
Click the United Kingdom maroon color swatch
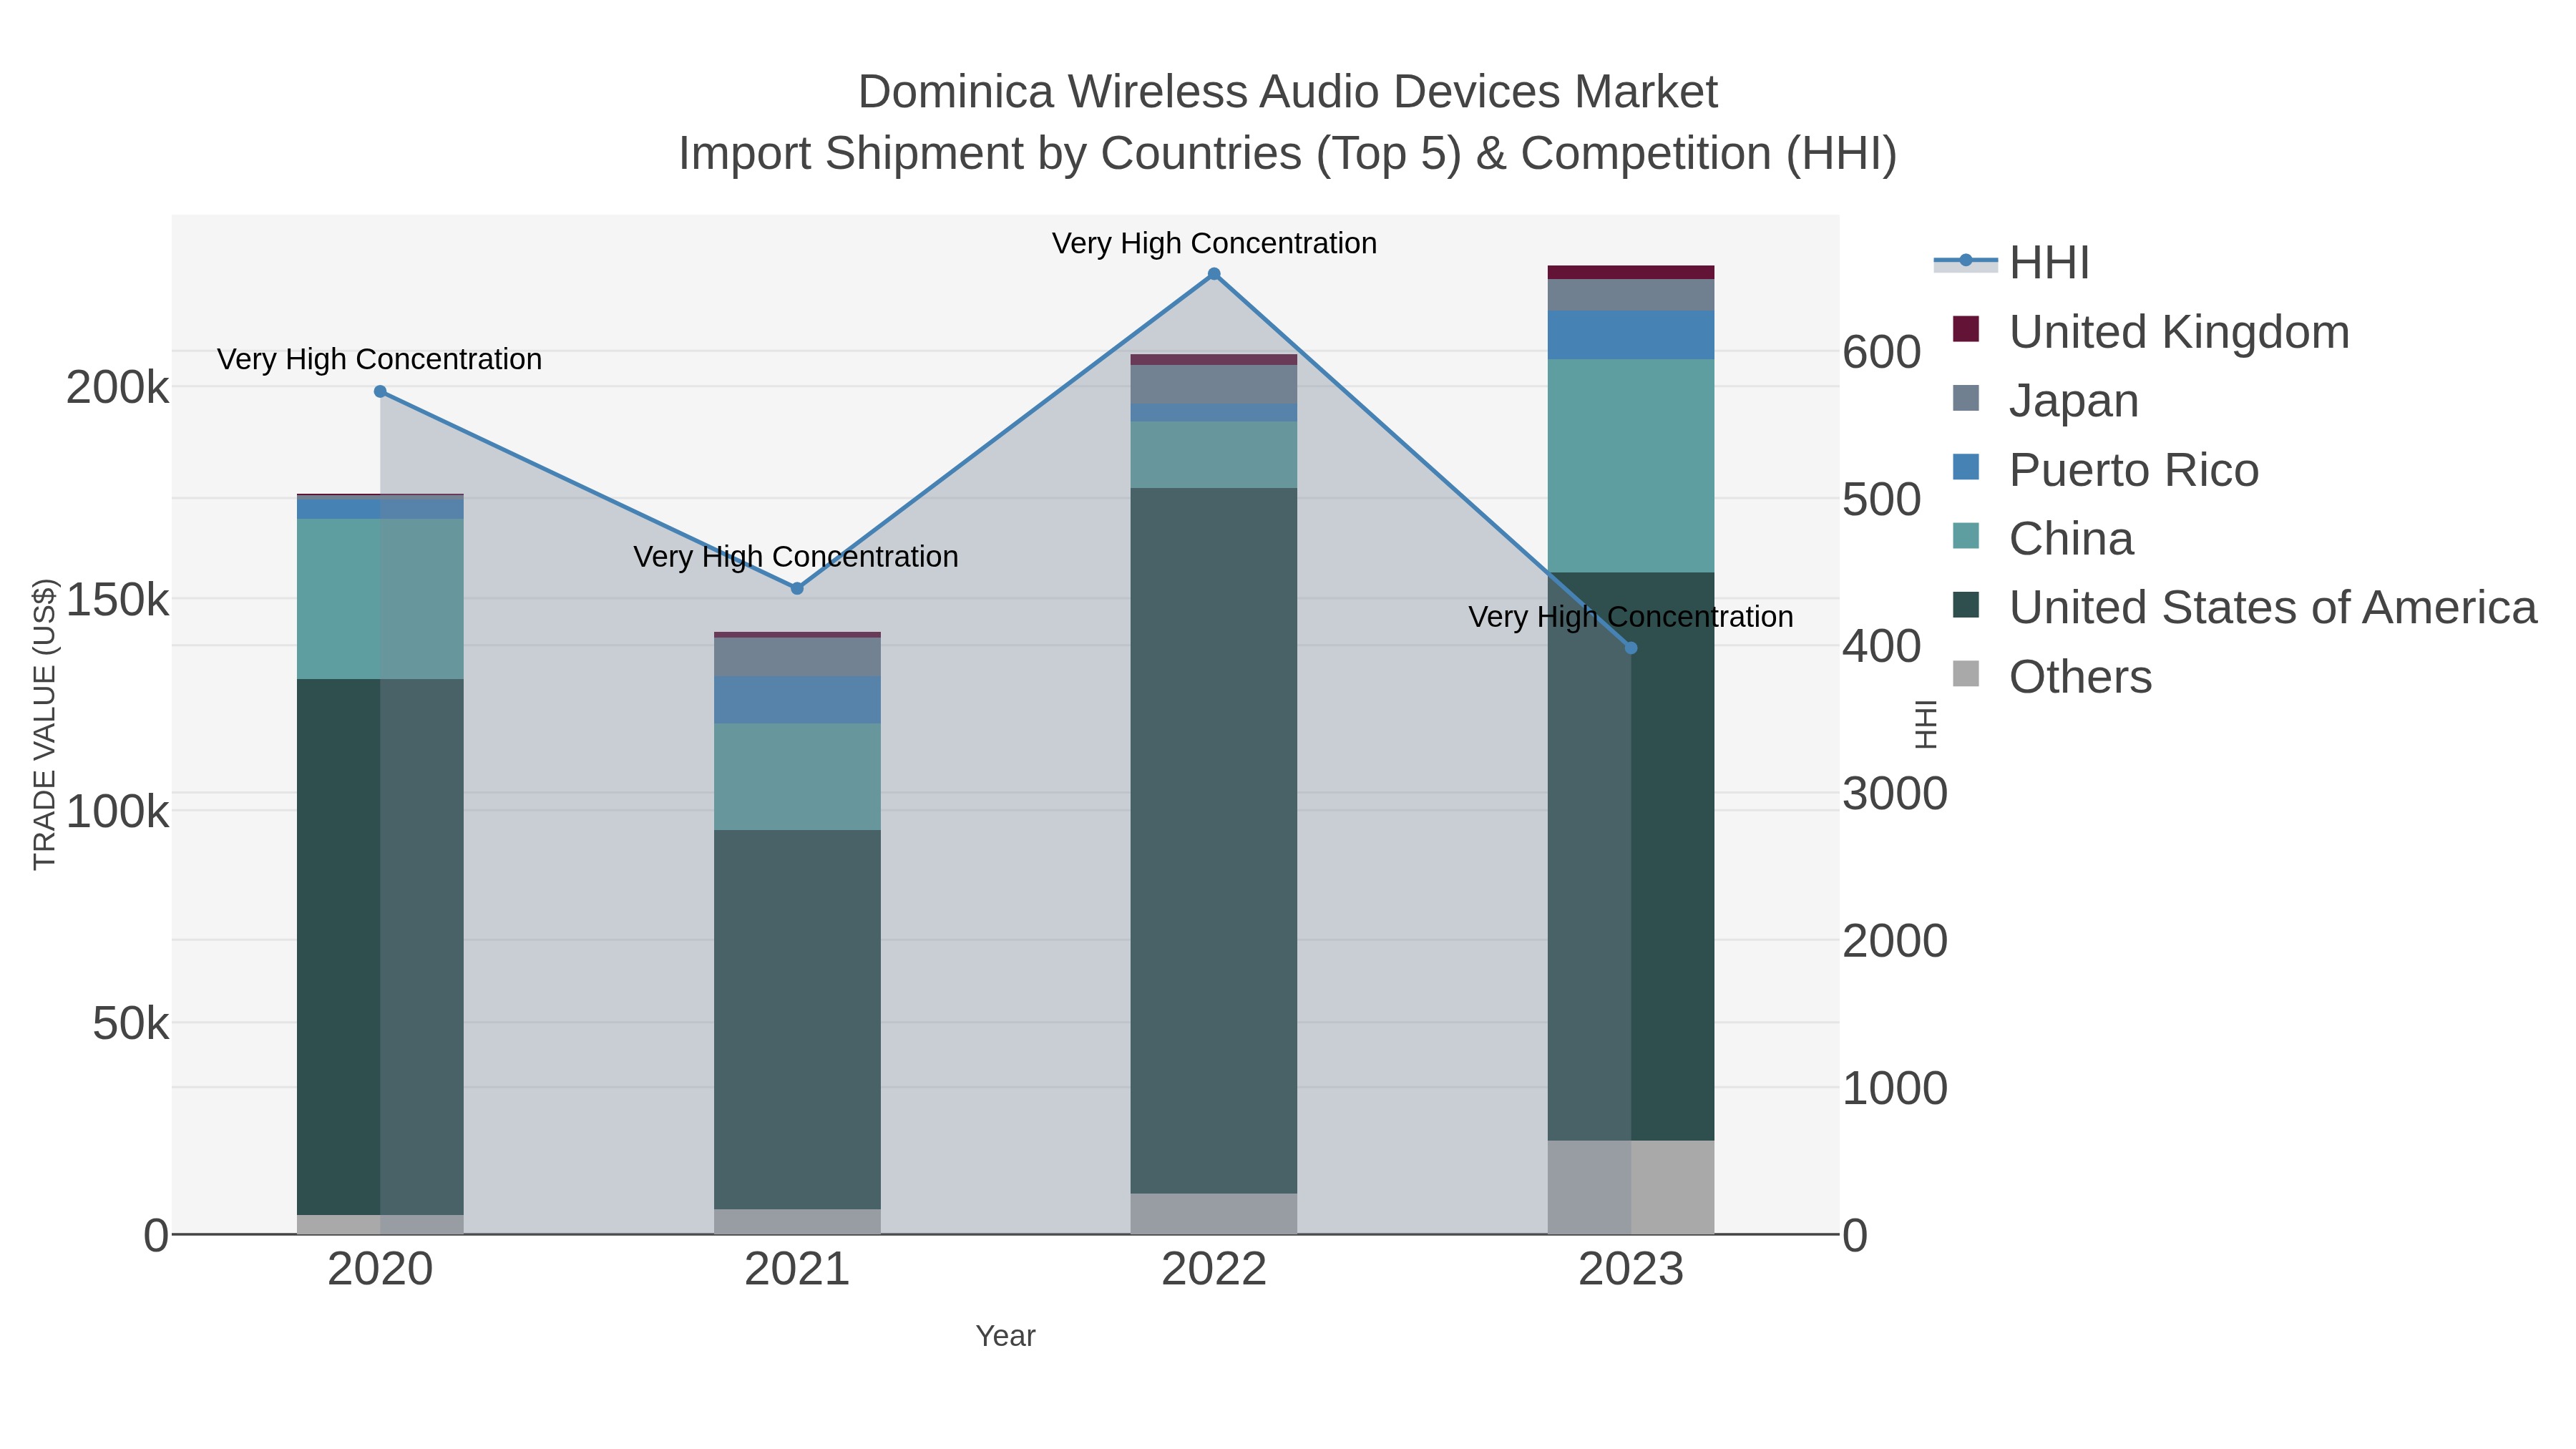click(1966, 329)
